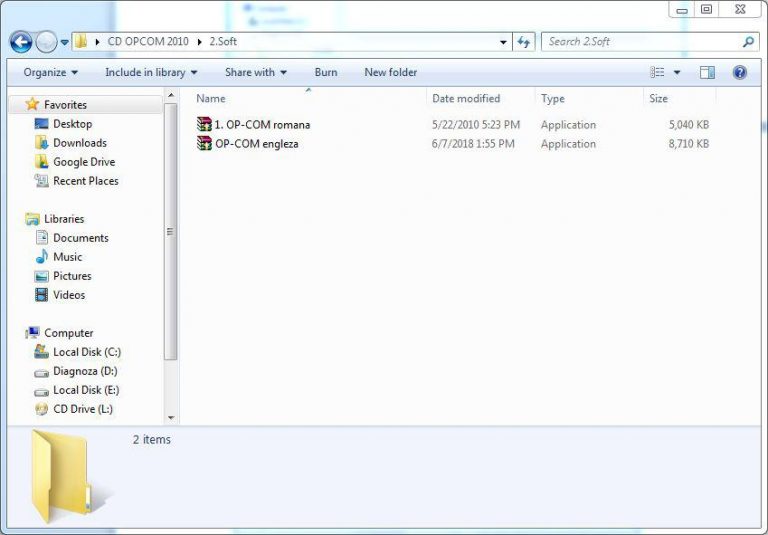Image resolution: width=768 pixels, height=535 pixels.
Task: Select CD OPCOM 2010 in the address path
Action: click(x=148, y=42)
